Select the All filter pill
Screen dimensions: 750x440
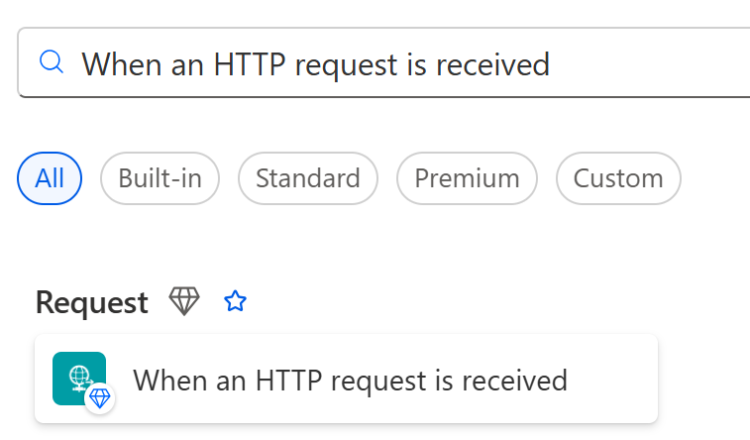tap(50, 179)
